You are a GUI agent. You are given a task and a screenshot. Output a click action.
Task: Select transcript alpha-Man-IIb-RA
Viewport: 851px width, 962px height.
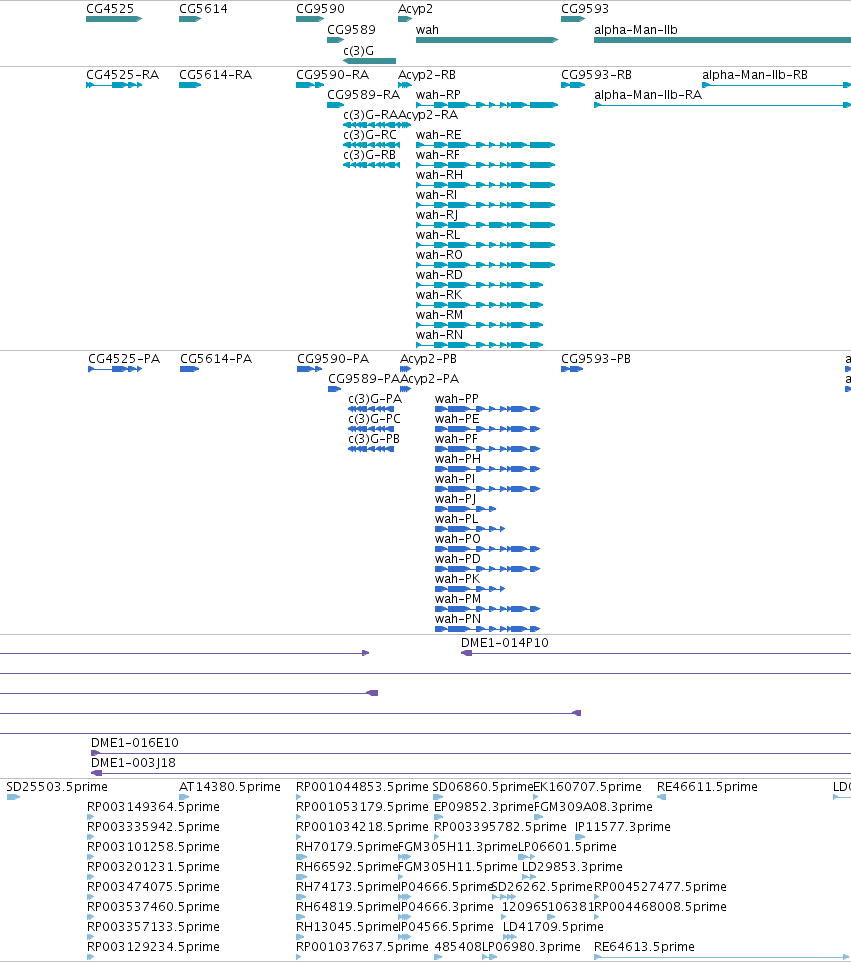722,105
